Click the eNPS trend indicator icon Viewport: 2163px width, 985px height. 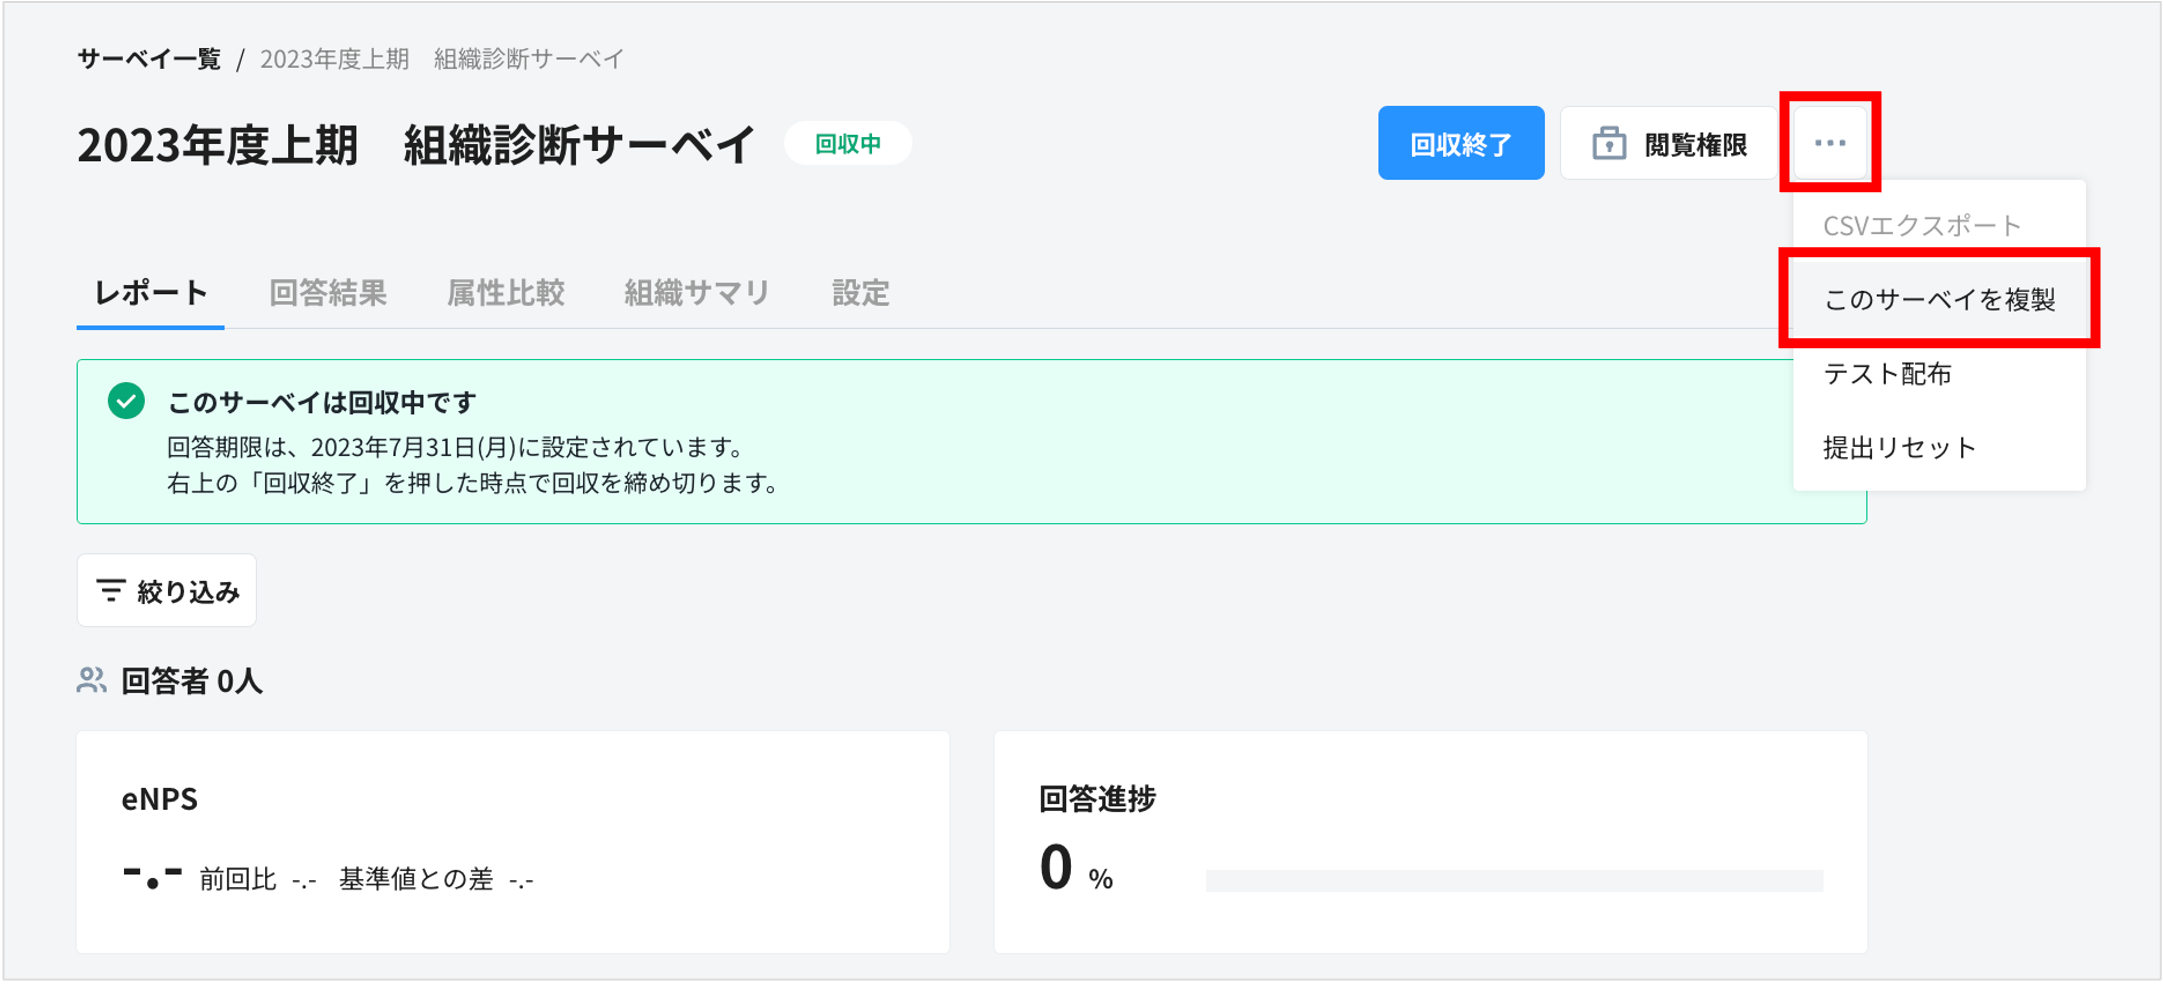pyautogui.click(x=150, y=877)
